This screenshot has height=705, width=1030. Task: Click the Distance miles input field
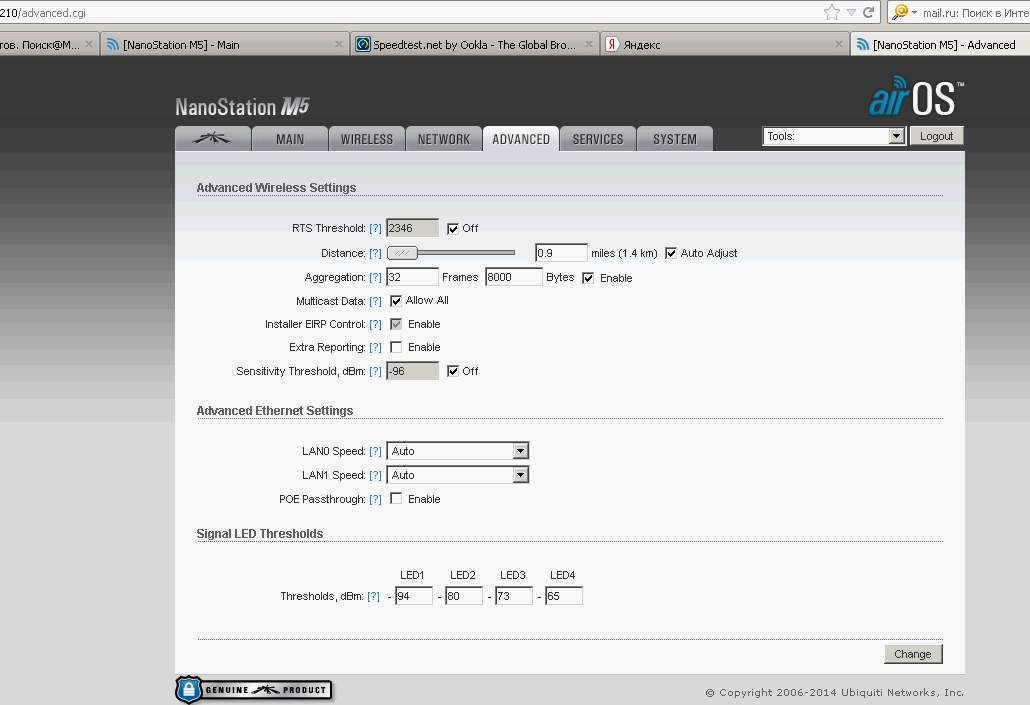561,253
